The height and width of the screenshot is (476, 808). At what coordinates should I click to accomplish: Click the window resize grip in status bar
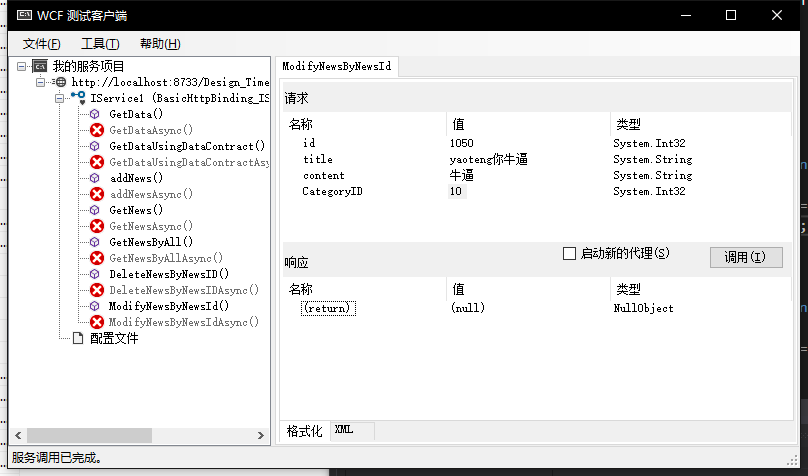click(x=793, y=461)
